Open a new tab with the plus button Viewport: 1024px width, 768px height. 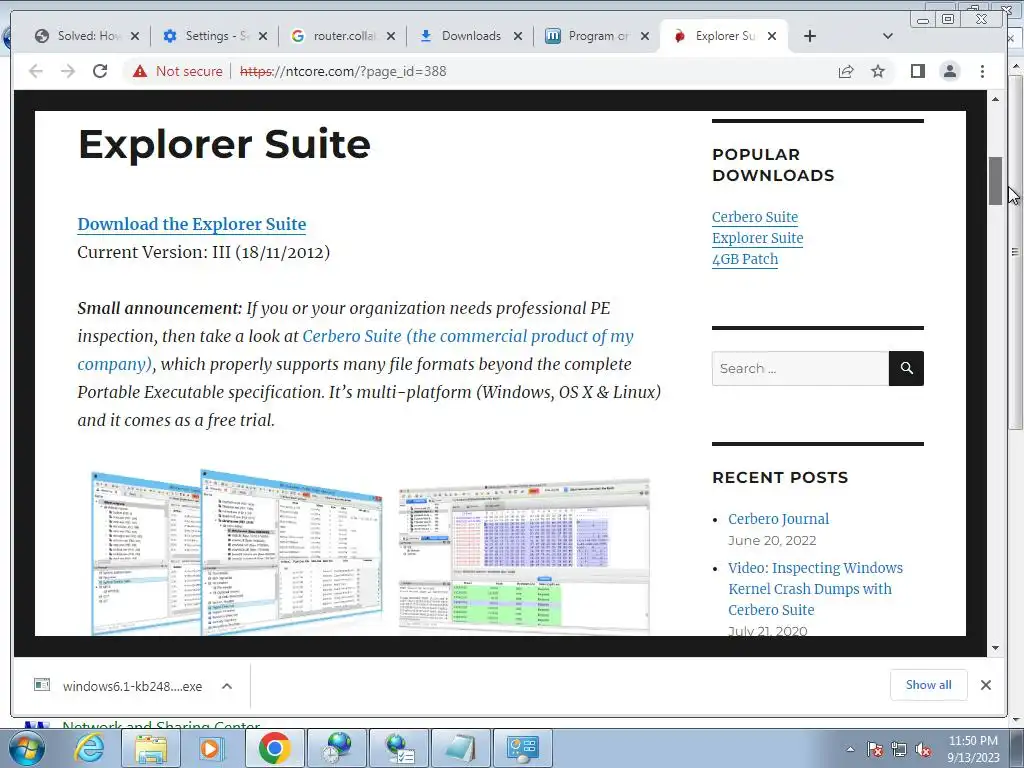tap(810, 36)
